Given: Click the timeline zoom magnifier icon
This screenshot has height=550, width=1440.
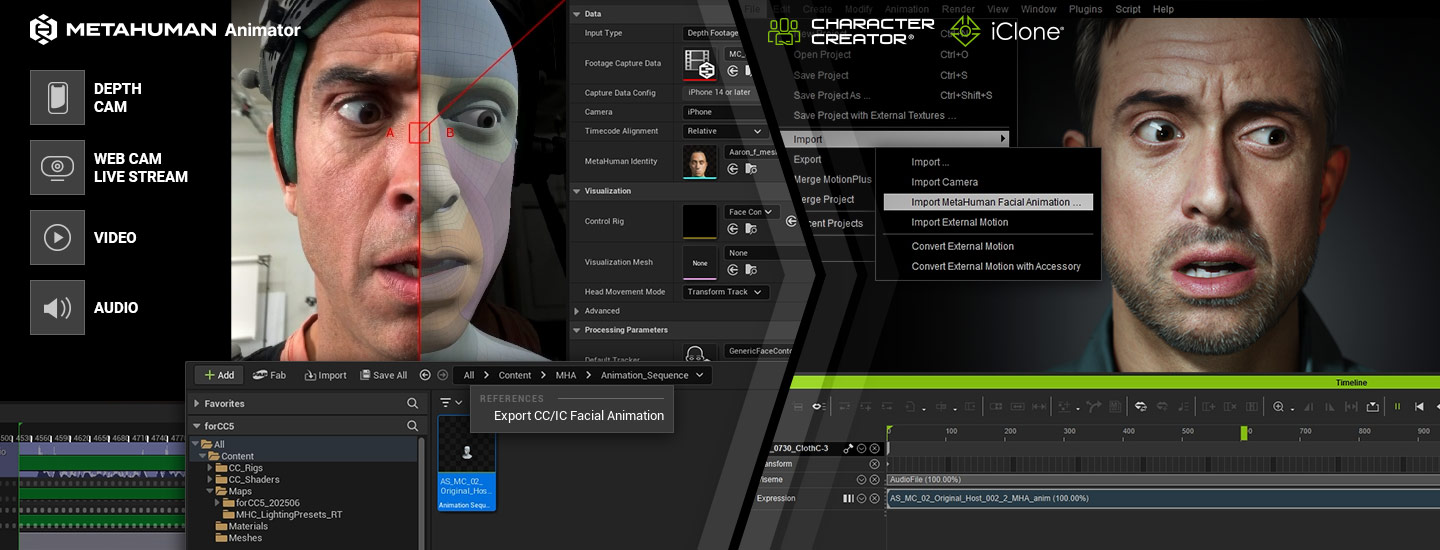Looking at the screenshot, I should click(x=1278, y=406).
